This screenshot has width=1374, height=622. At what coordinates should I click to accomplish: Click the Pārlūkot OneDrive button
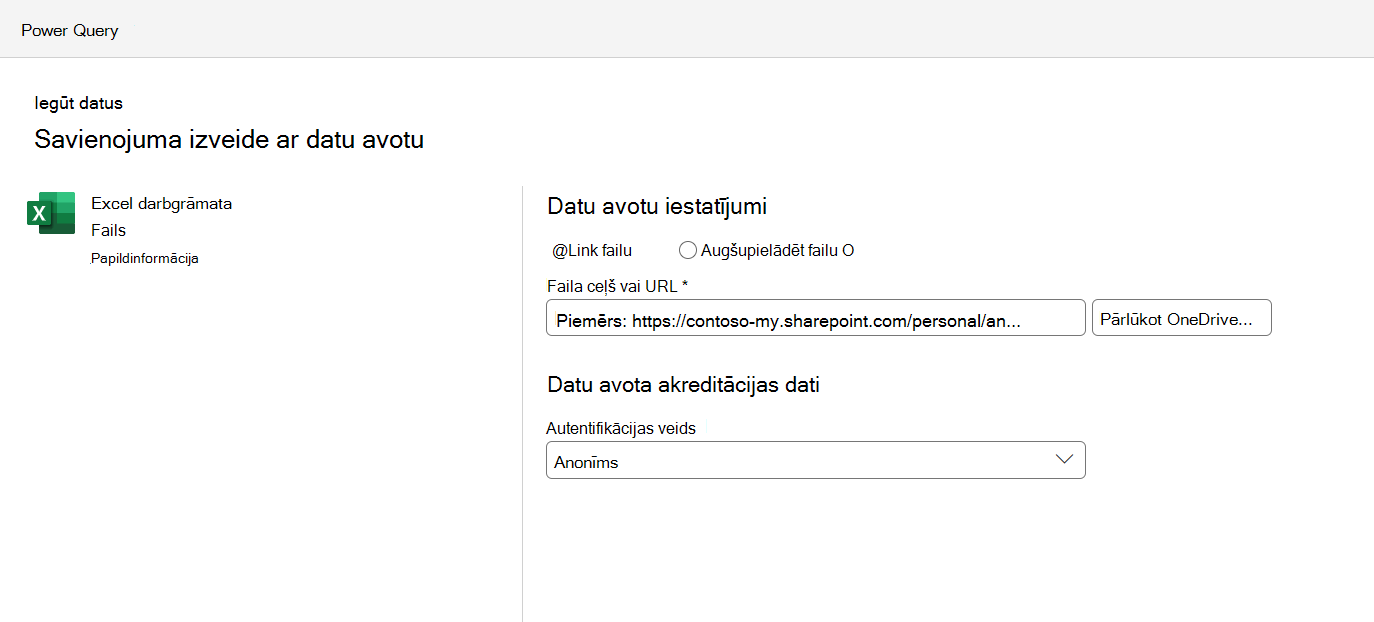1182,318
